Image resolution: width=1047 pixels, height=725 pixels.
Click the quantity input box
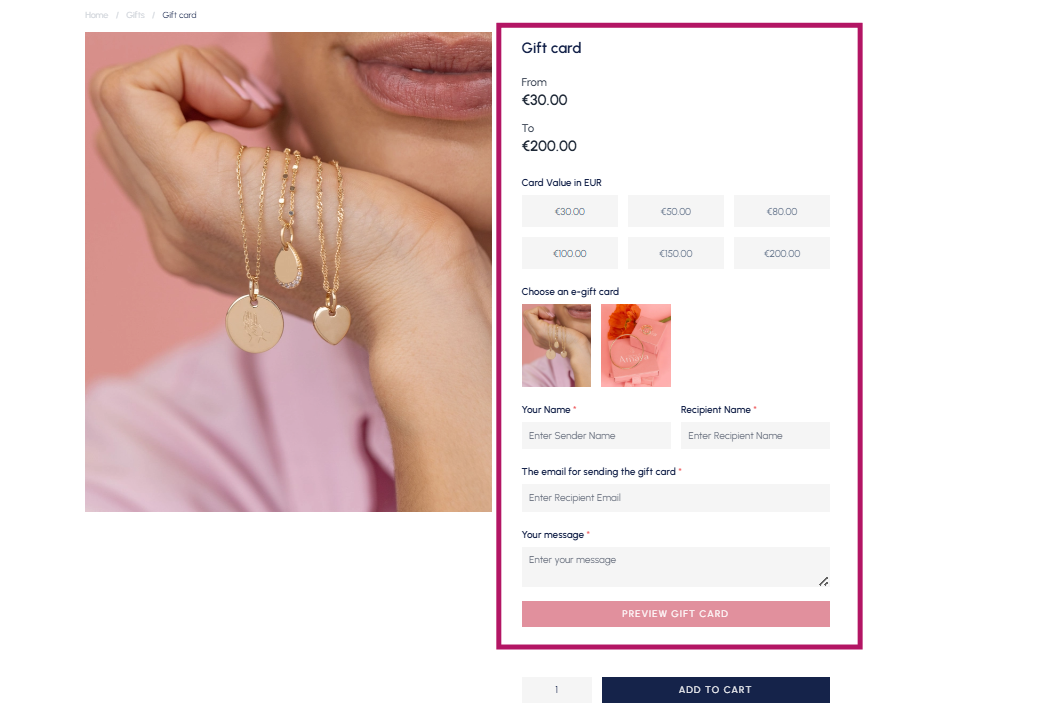click(x=557, y=690)
